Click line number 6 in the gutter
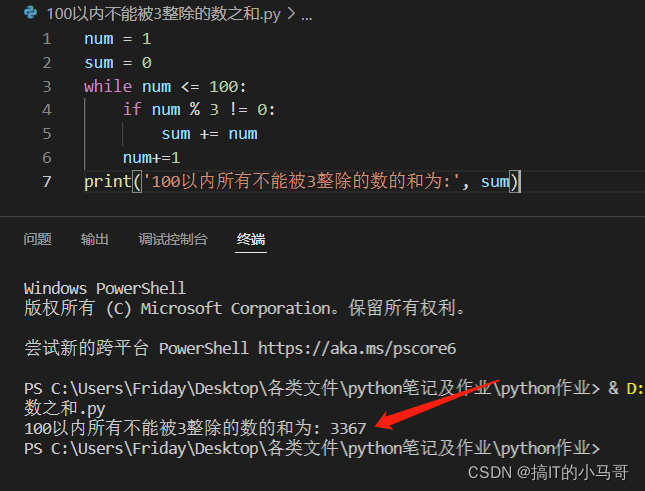 [47, 158]
